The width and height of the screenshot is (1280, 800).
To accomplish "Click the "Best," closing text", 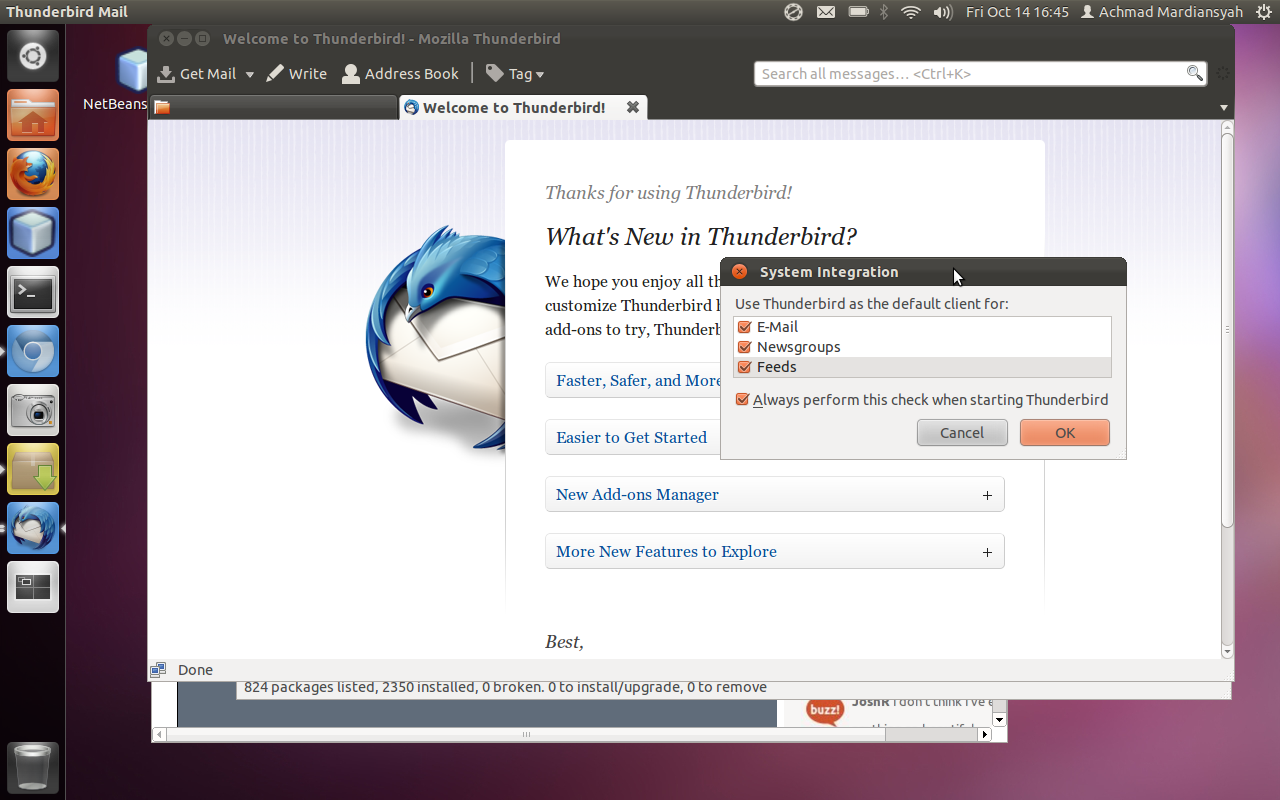I will 564,642.
